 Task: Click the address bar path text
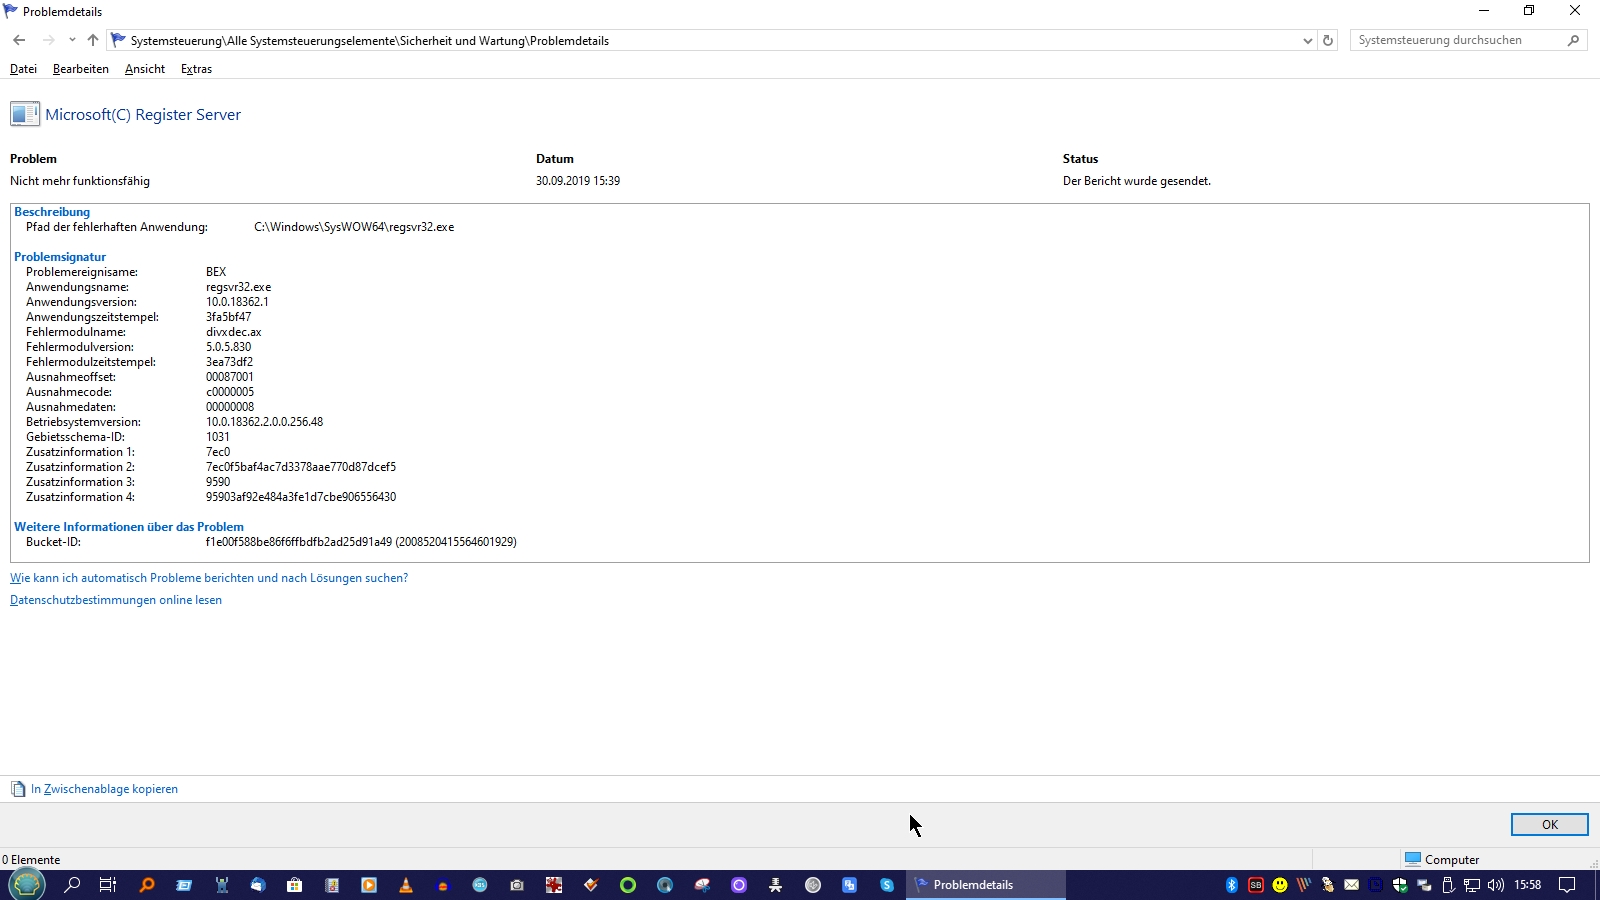(x=369, y=41)
